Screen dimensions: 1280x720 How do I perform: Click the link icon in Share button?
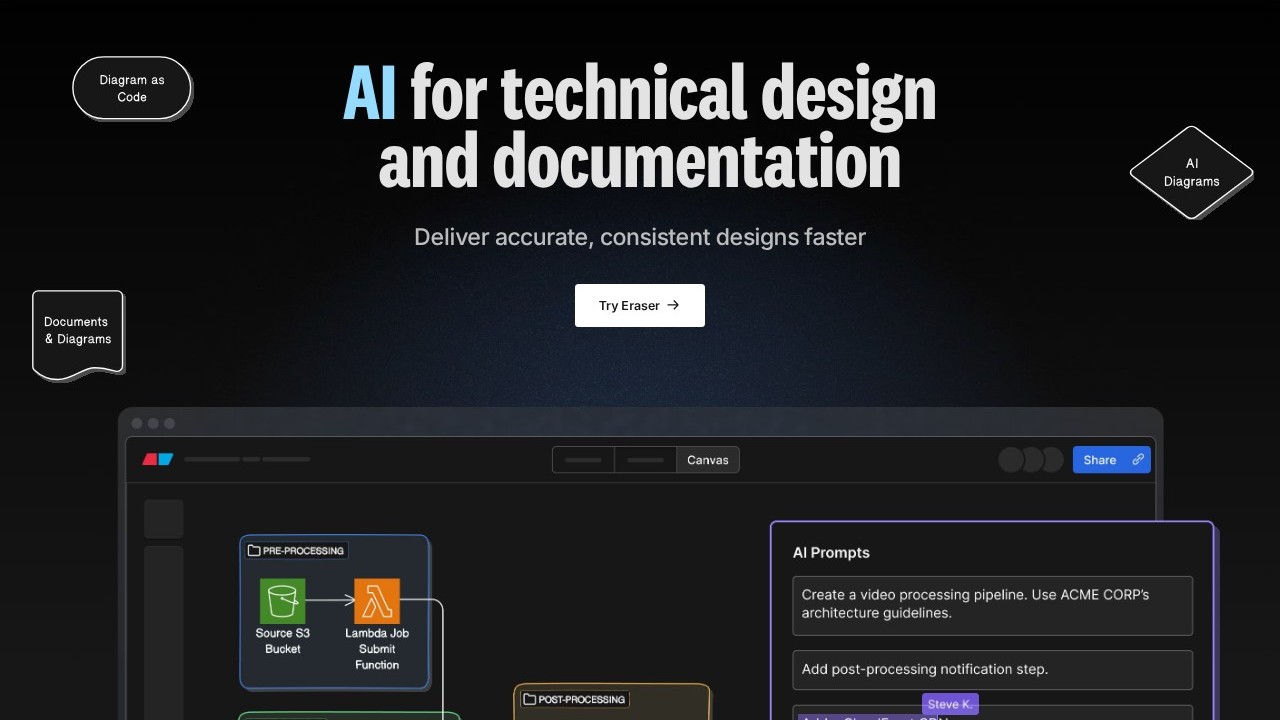tap(1138, 460)
